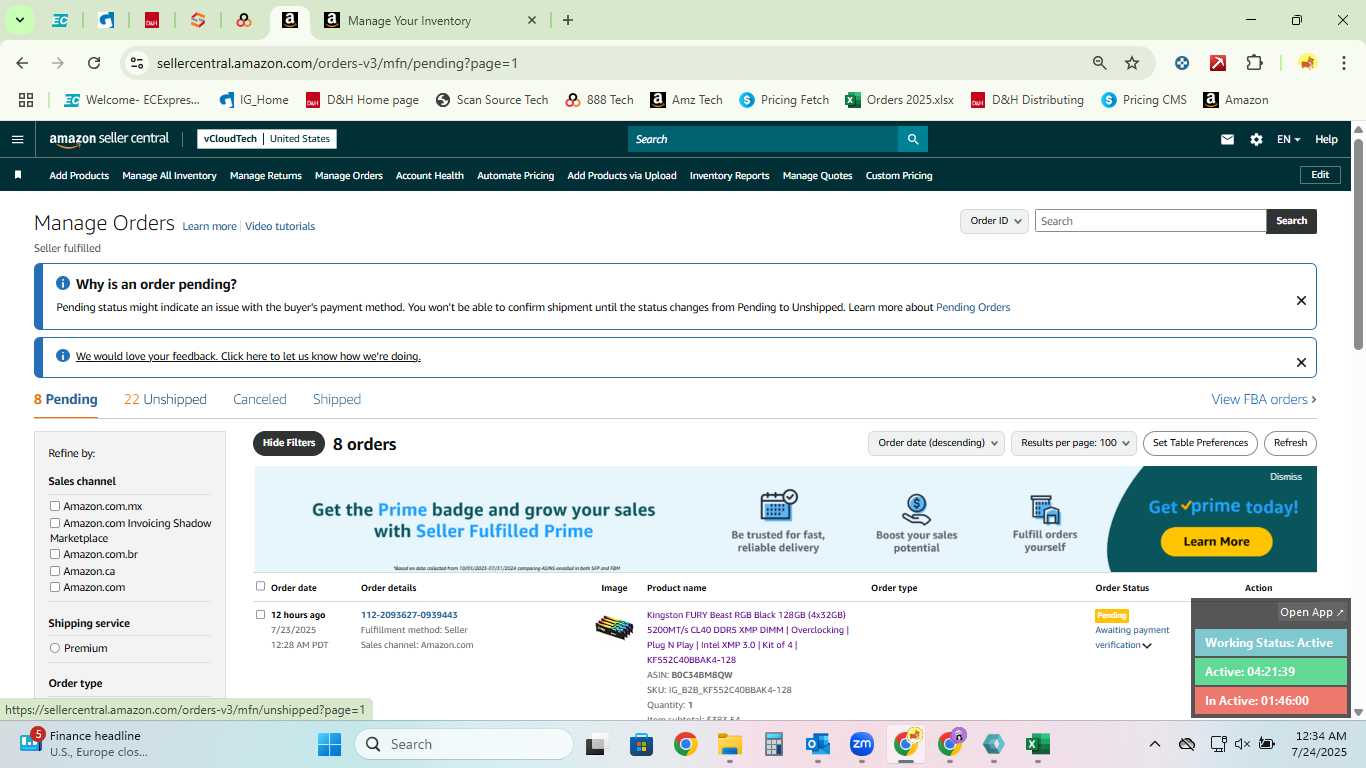Viewport: 1366px width, 768px height.
Task: Bookmark this page with star icon
Action: pyautogui.click(x=1132, y=63)
